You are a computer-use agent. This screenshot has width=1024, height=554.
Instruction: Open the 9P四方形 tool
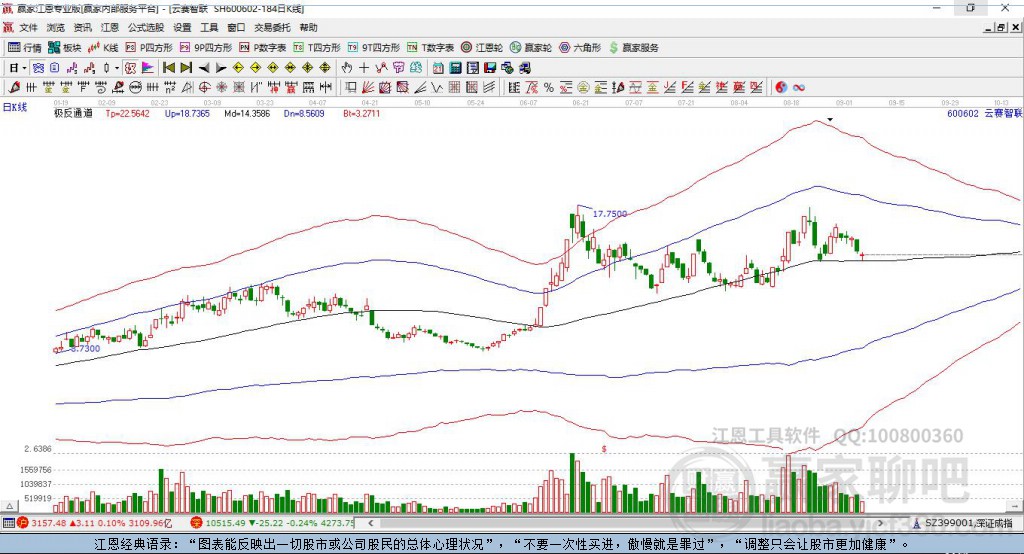[206, 48]
